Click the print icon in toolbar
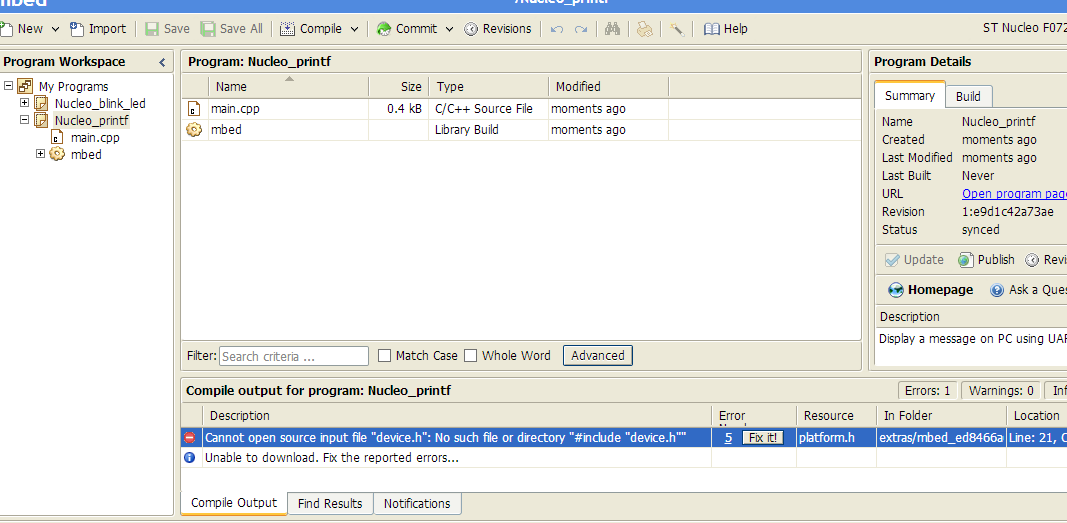The height and width of the screenshot is (523, 1067). tap(644, 29)
